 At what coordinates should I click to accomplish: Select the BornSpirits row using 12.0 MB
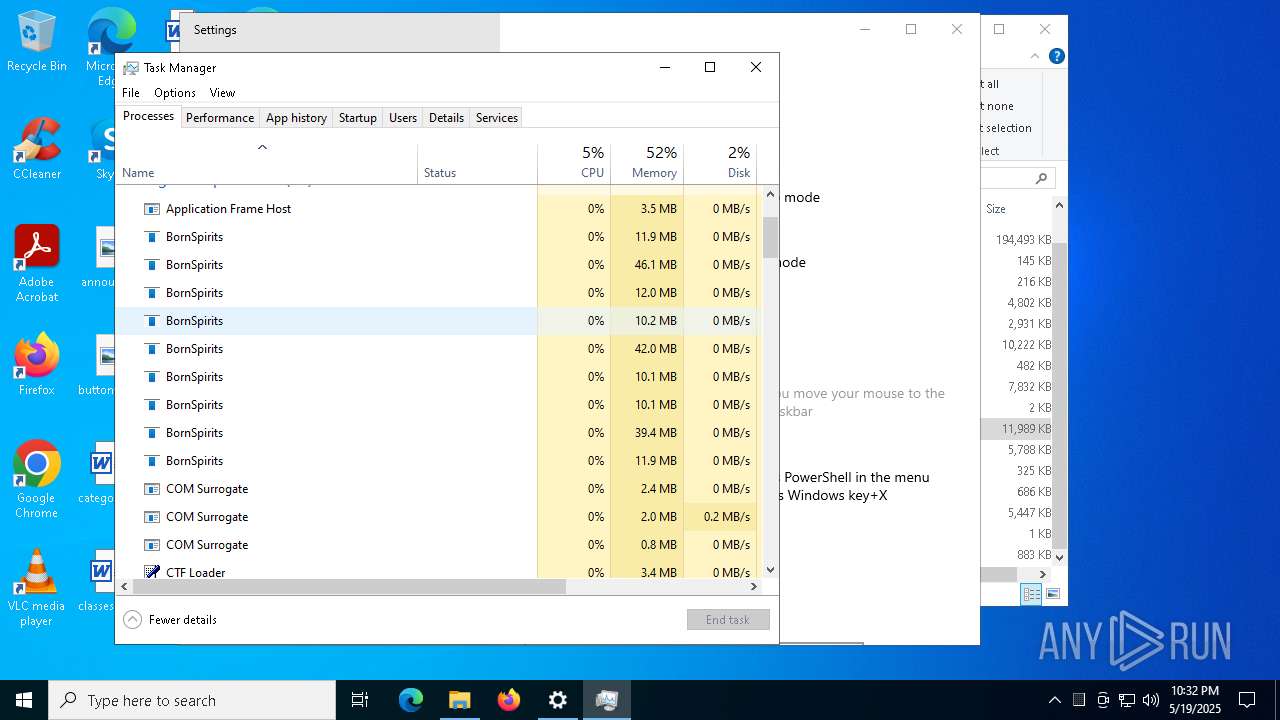(x=437, y=293)
